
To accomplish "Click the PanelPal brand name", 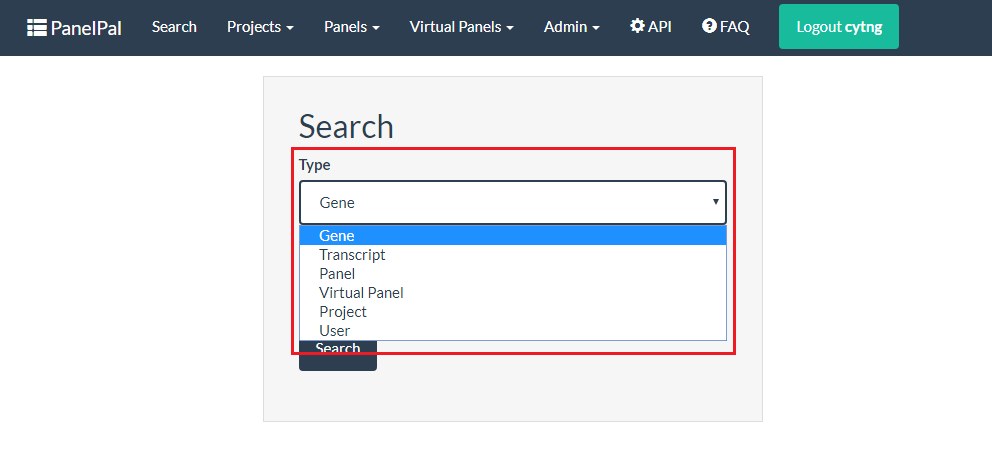I will point(85,28).
